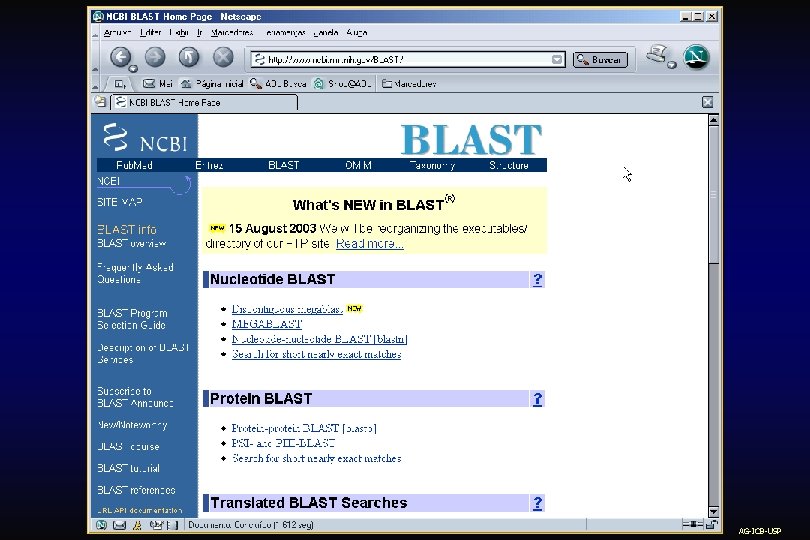
Task: Click inside the URL address field
Action: point(408,59)
